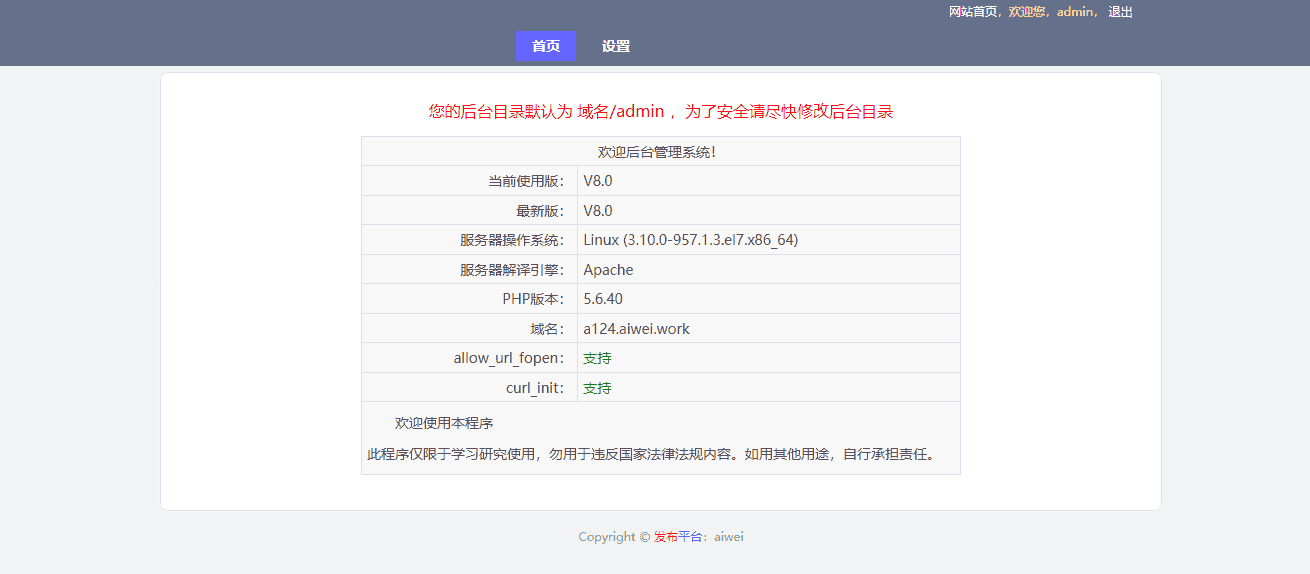Open the 网站首页 link in header

coord(973,12)
